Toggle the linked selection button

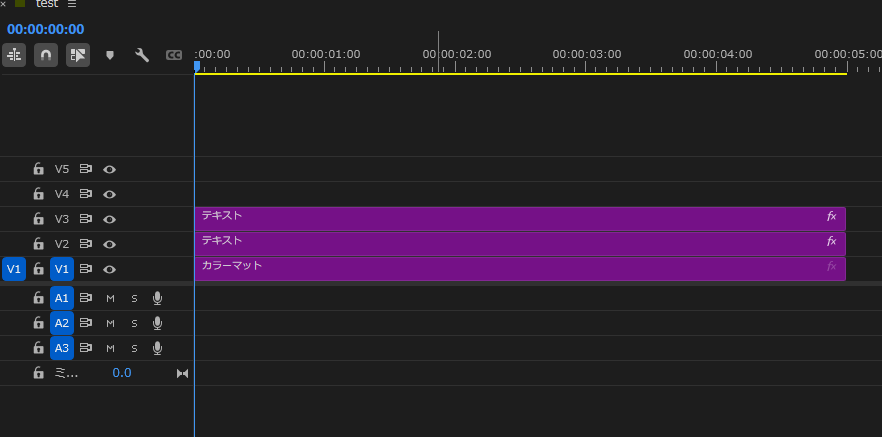point(78,56)
